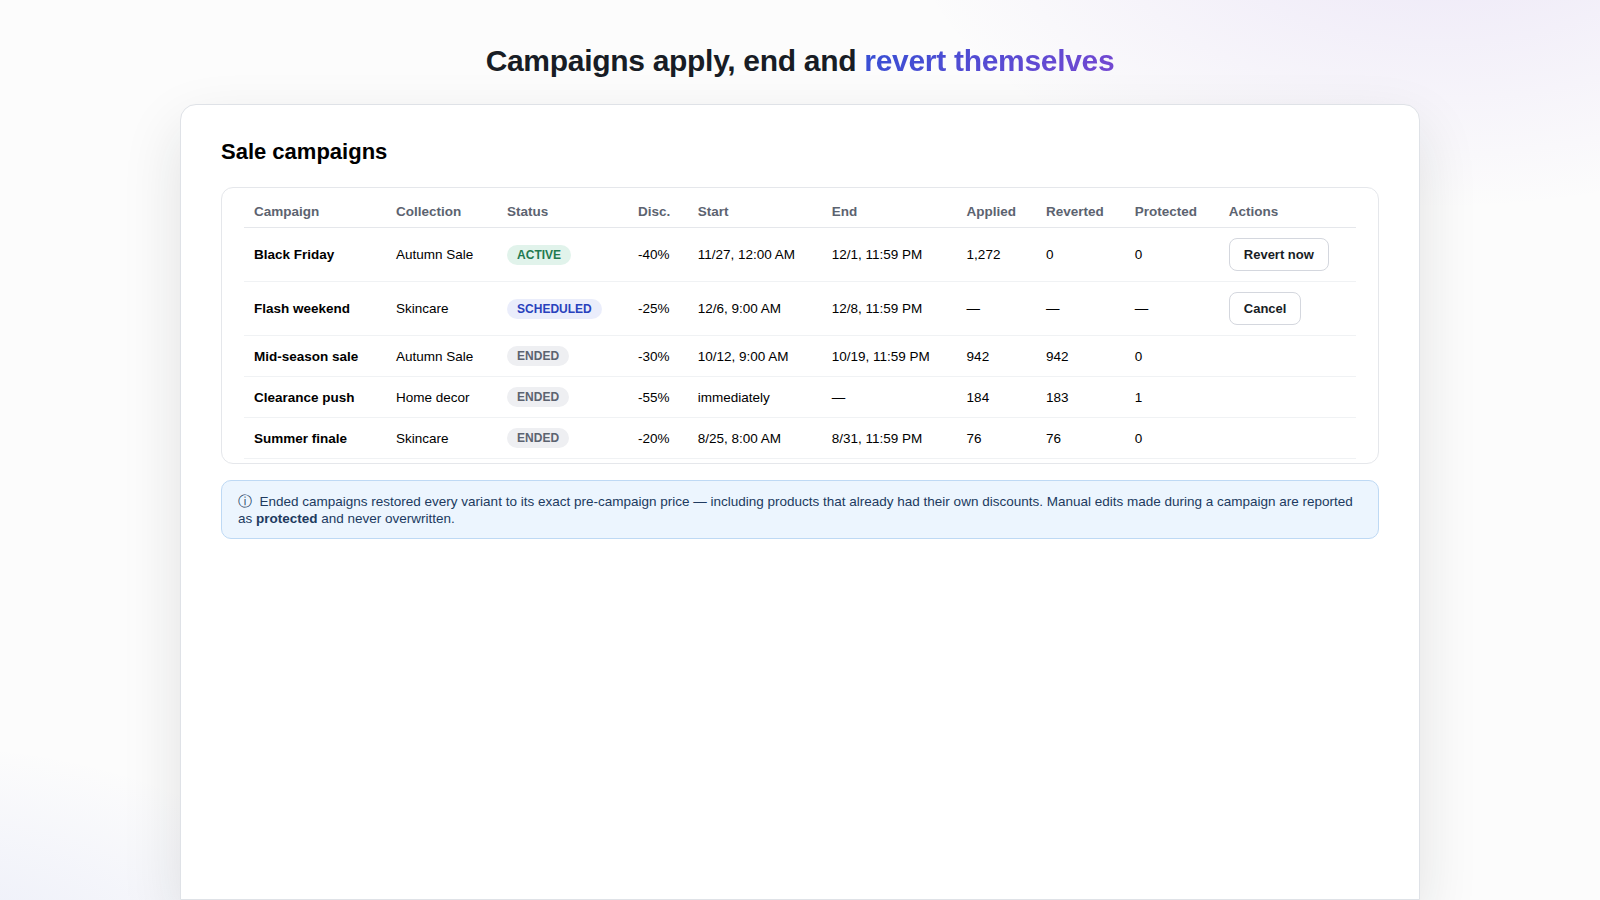Click the immediately start value
This screenshot has height=900, width=1600.
[x=734, y=398]
